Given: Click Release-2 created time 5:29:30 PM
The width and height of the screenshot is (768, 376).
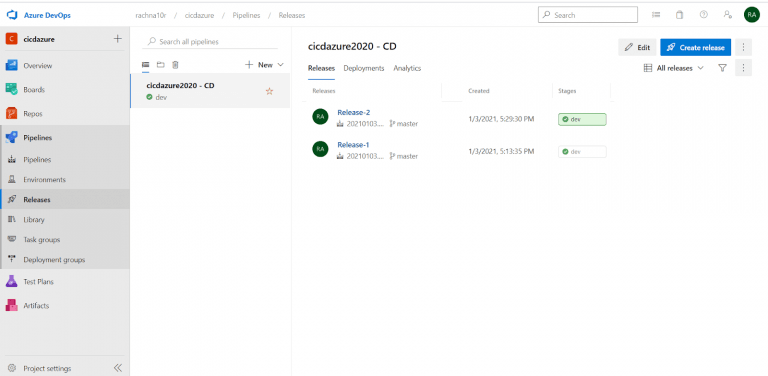Looking at the screenshot, I should tap(501, 119).
